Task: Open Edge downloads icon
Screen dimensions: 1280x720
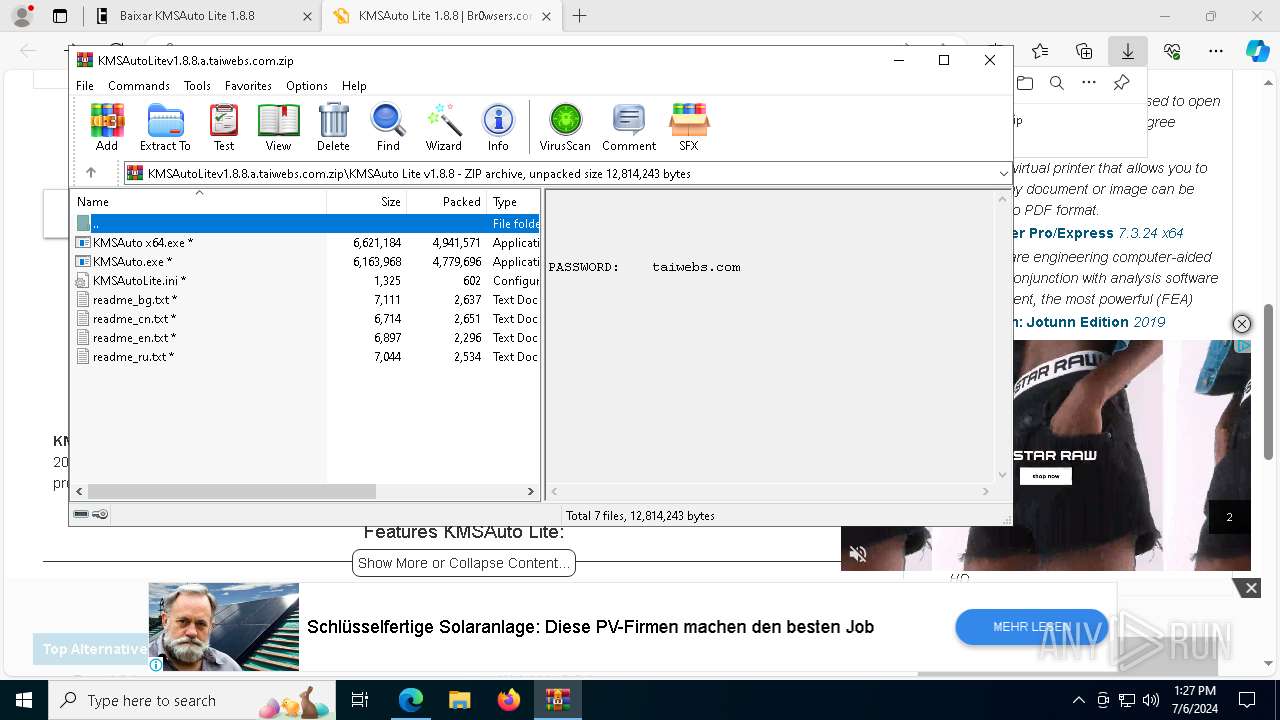Action: 1127,51
